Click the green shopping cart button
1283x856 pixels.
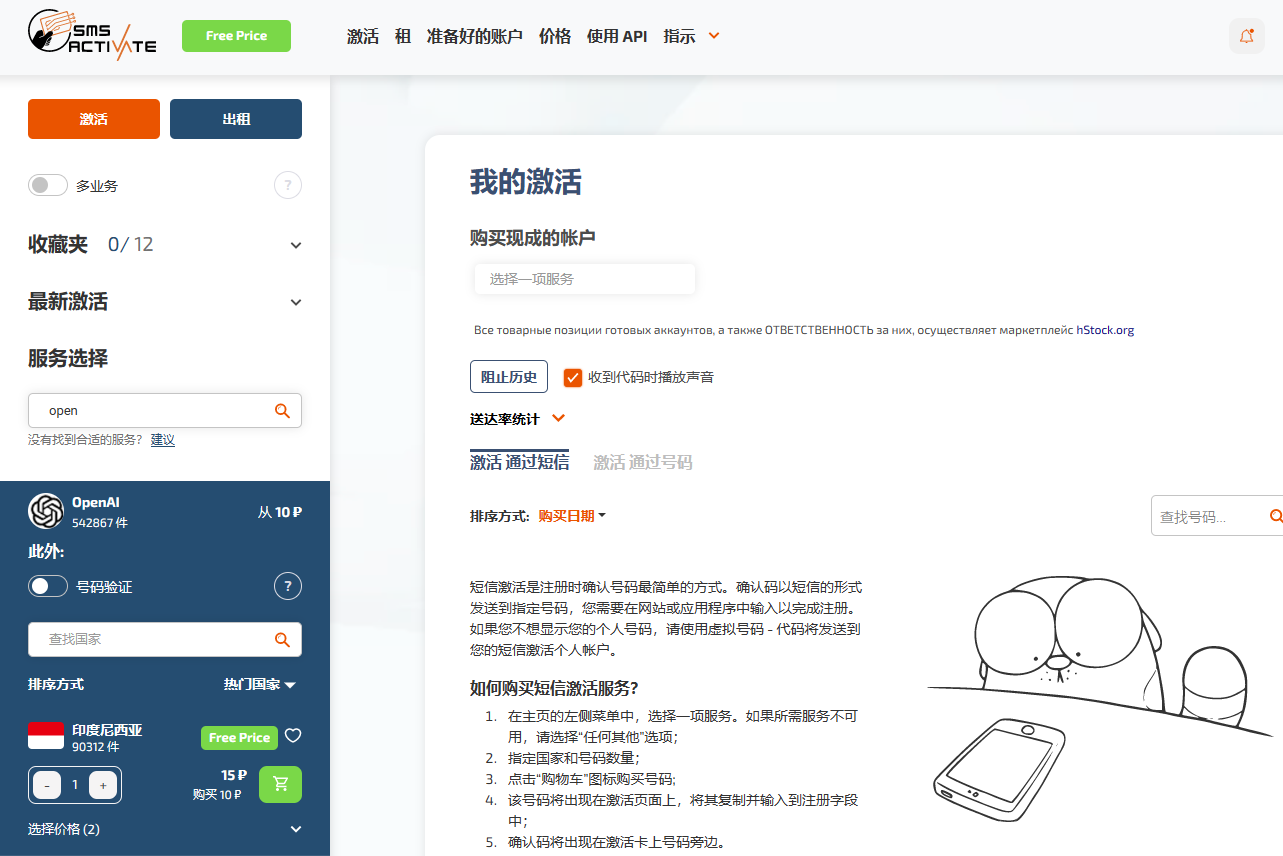280,784
